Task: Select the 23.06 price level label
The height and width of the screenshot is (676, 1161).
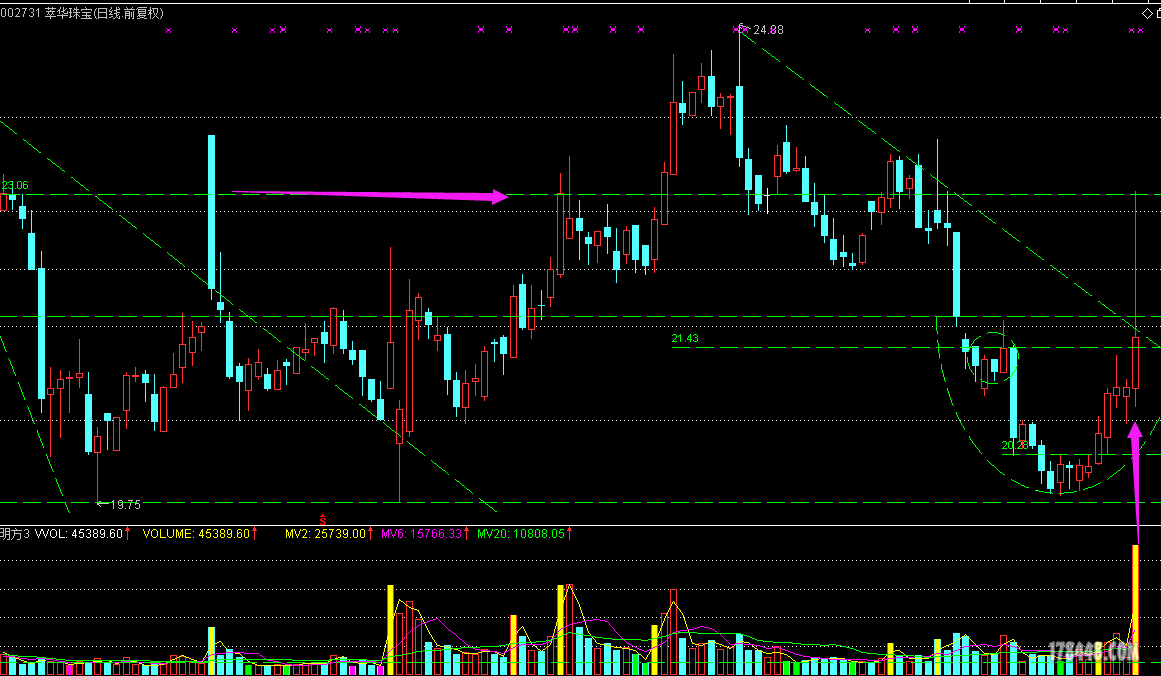Action: click(15, 185)
